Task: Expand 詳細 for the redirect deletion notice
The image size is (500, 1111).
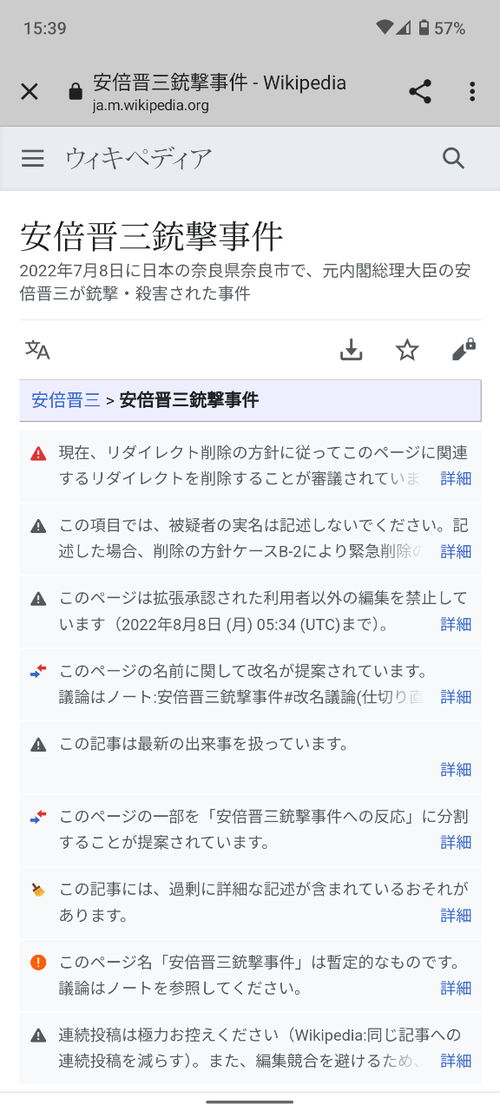Action: [x=455, y=478]
